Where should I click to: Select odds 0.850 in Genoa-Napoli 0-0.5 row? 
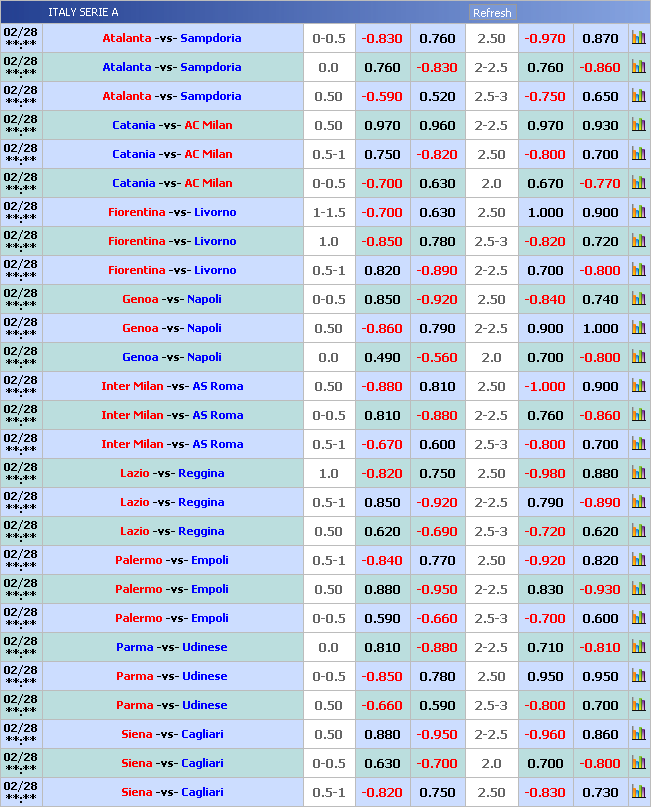point(382,299)
